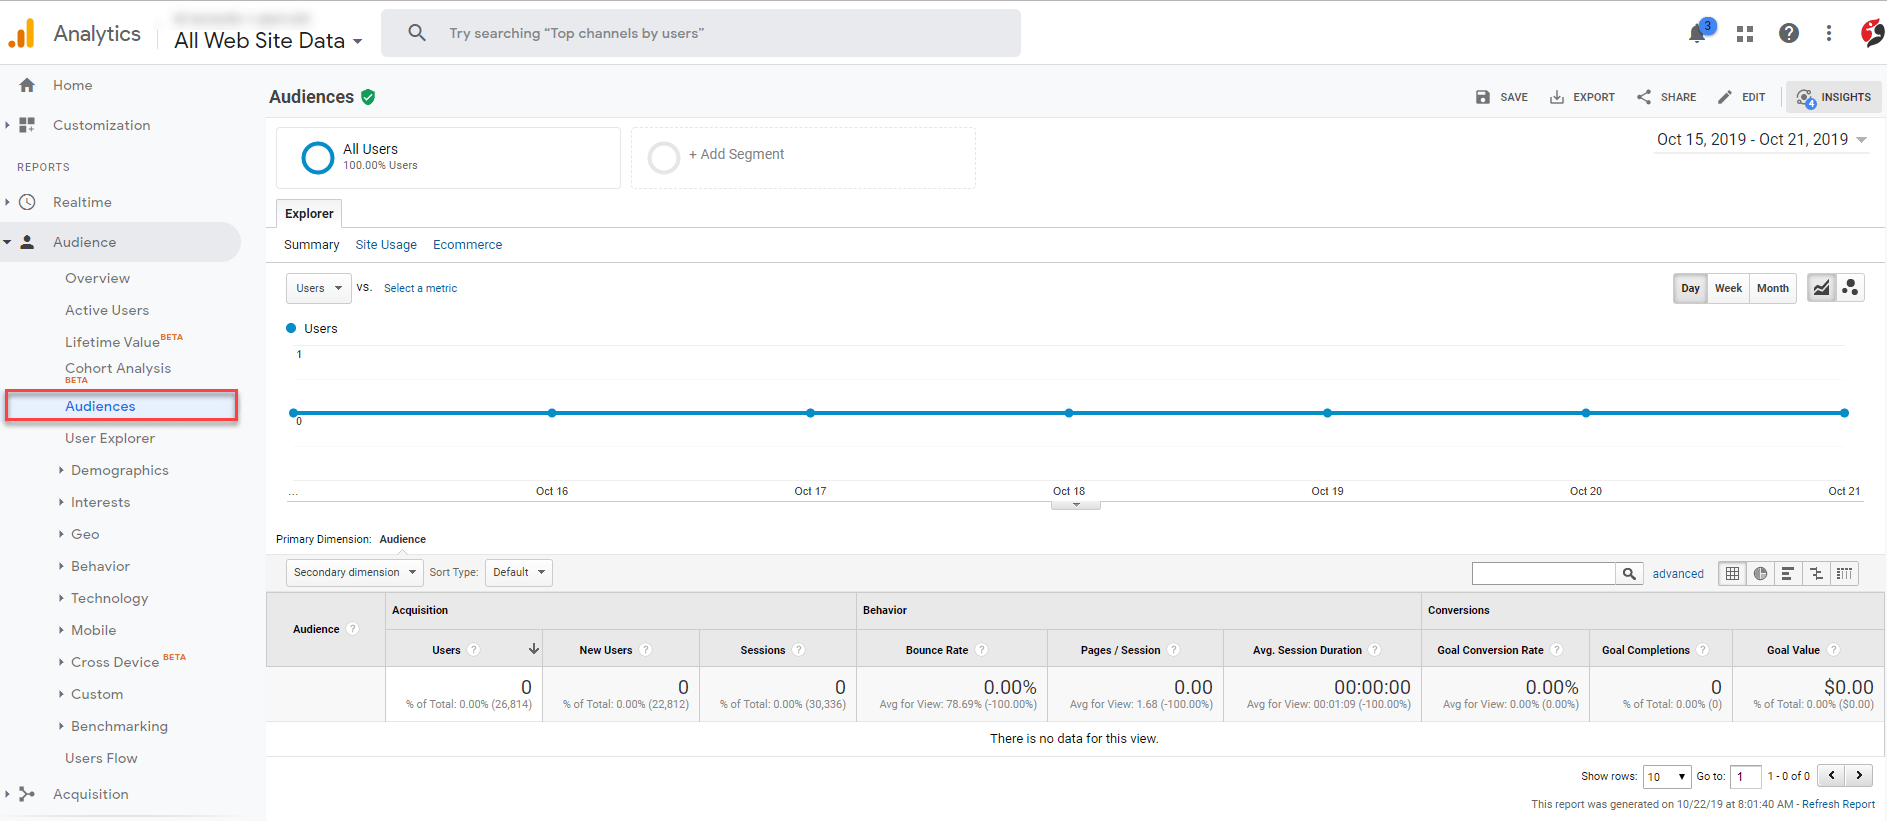Viewport: 1887px width, 821px height.
Task: Open the vertical three-dot options menu
Action: (1829, 33)
